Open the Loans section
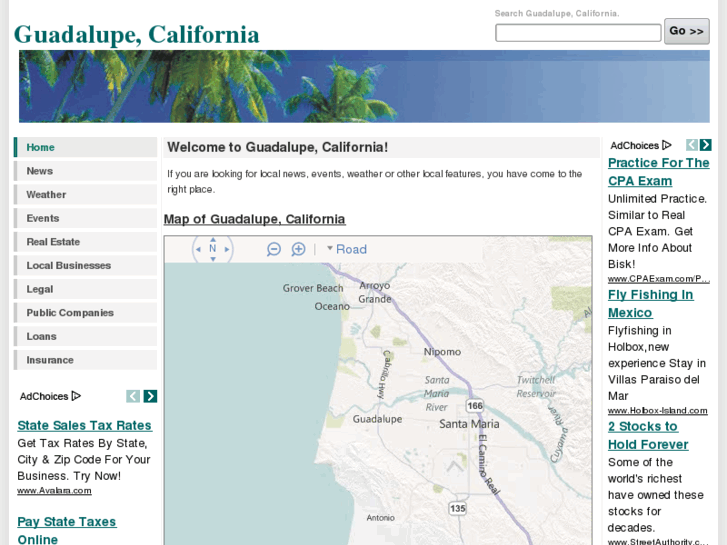The width and height of the screenshot is (727, 545). point(85,336)
